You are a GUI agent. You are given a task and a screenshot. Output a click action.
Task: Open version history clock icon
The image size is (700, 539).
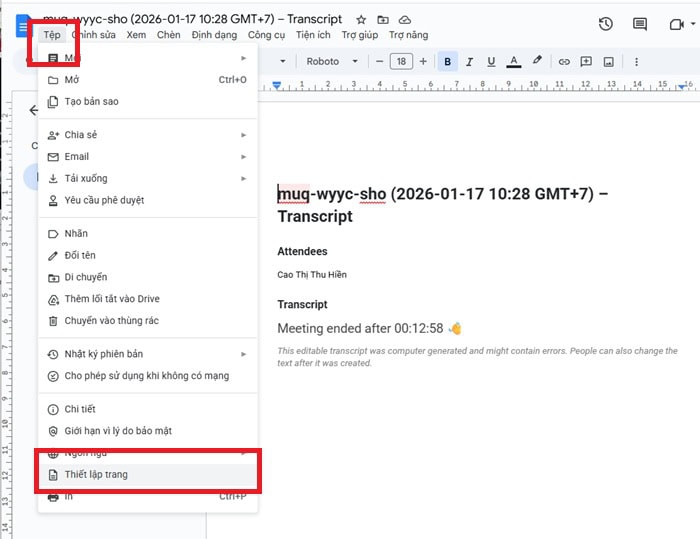pyautogui.click(x=605, y=24)
